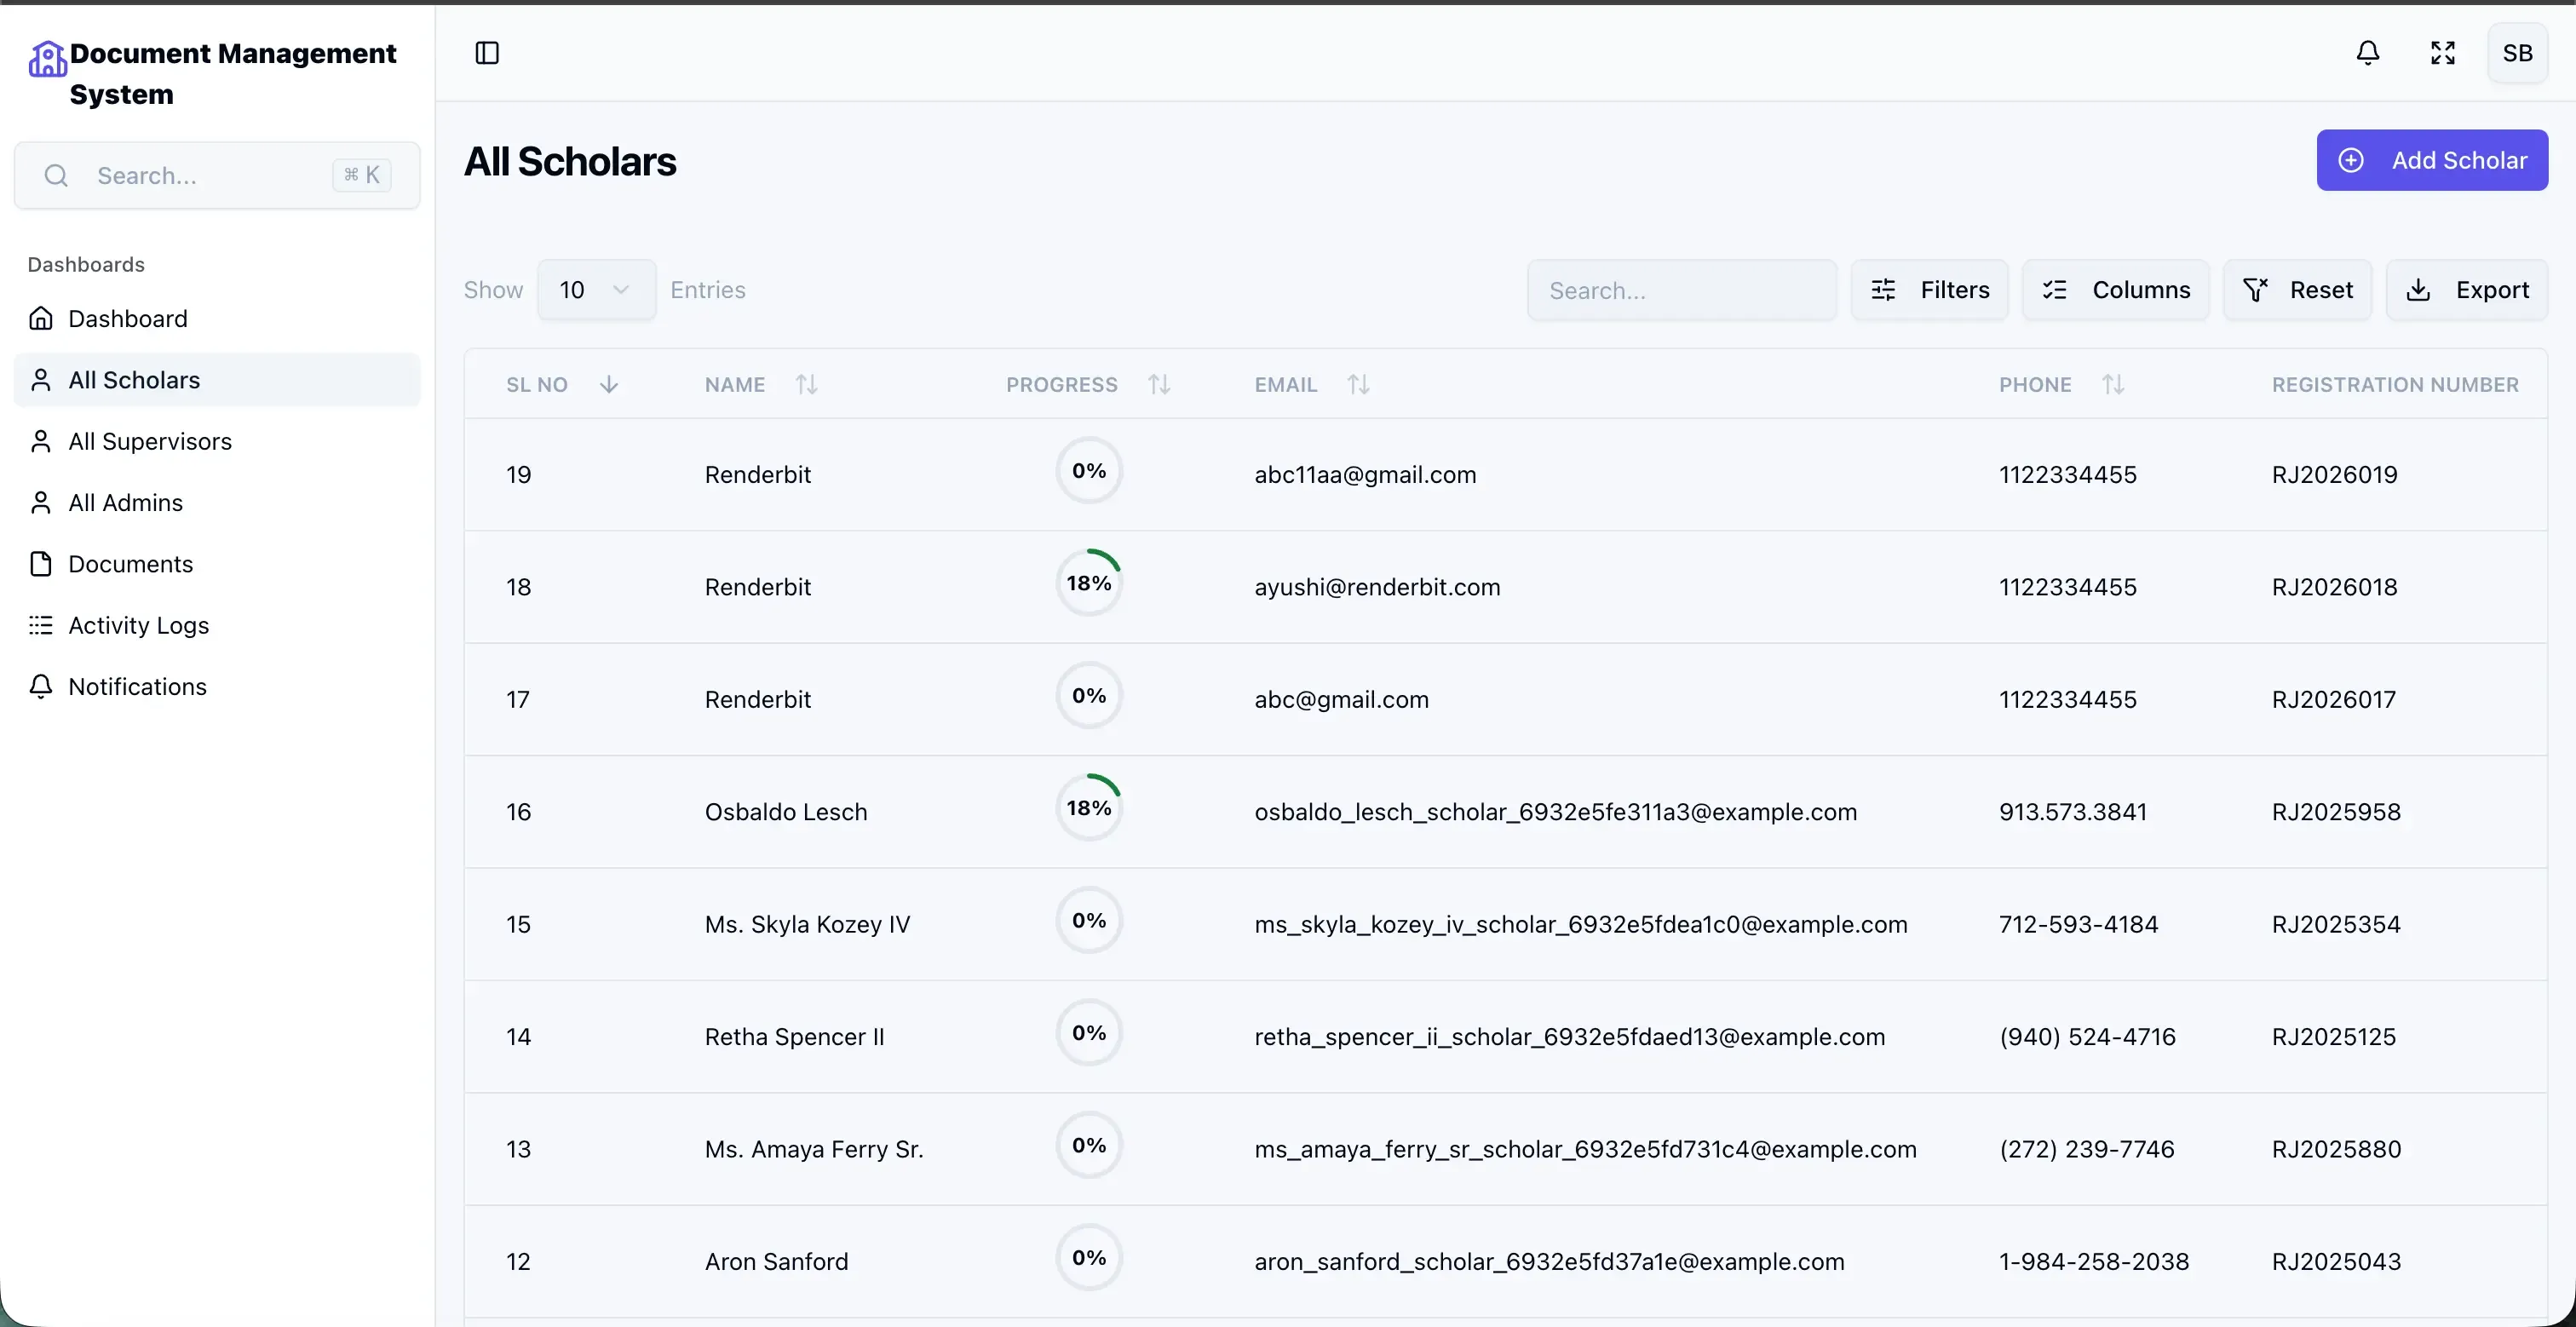Screen dimensions: 2576x1327
Task: Sort table by Name column
Action: click(x=806, y=385)
